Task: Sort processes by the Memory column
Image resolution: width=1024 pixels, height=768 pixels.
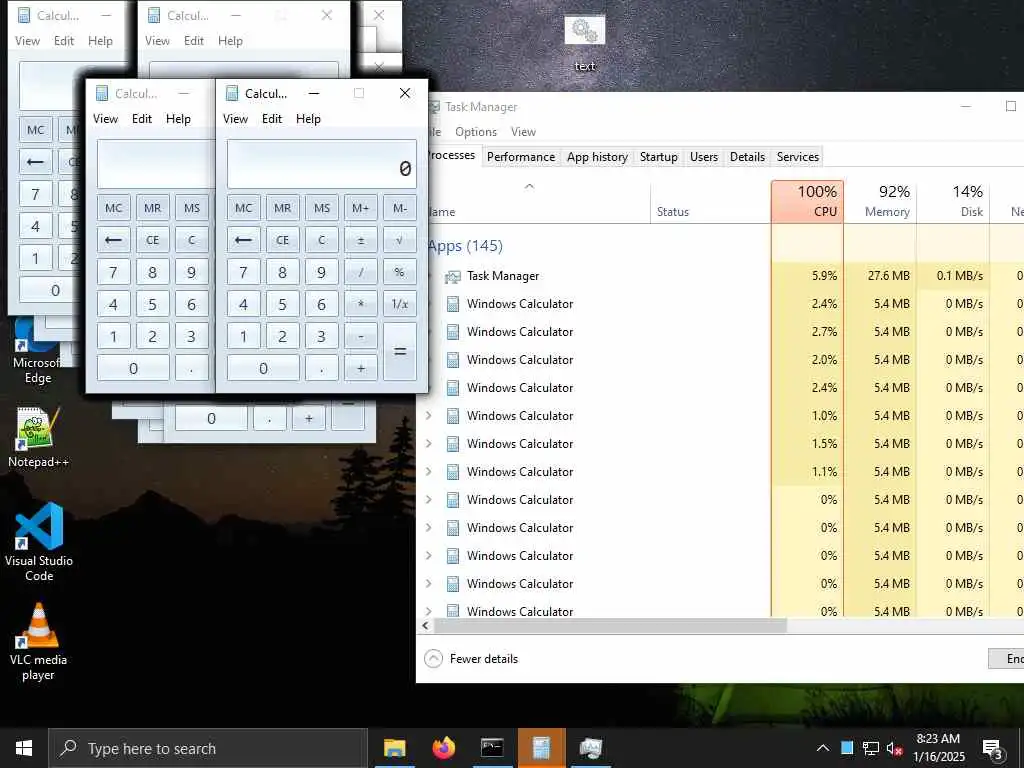Action: [x=880, y=201]
